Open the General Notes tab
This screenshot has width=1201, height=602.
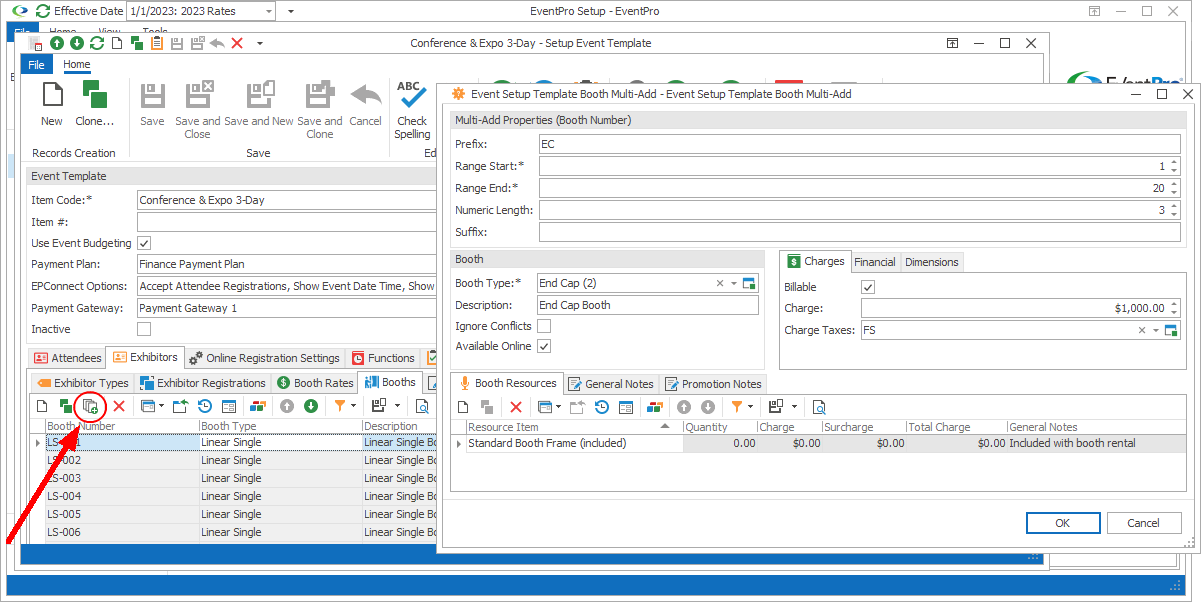point(610,384)
